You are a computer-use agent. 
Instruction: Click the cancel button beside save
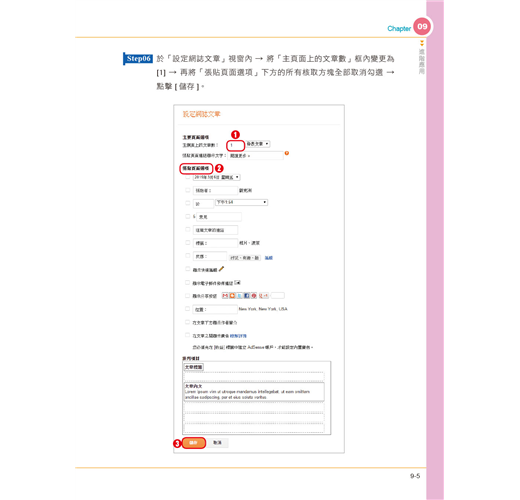(x=217, y=443)
